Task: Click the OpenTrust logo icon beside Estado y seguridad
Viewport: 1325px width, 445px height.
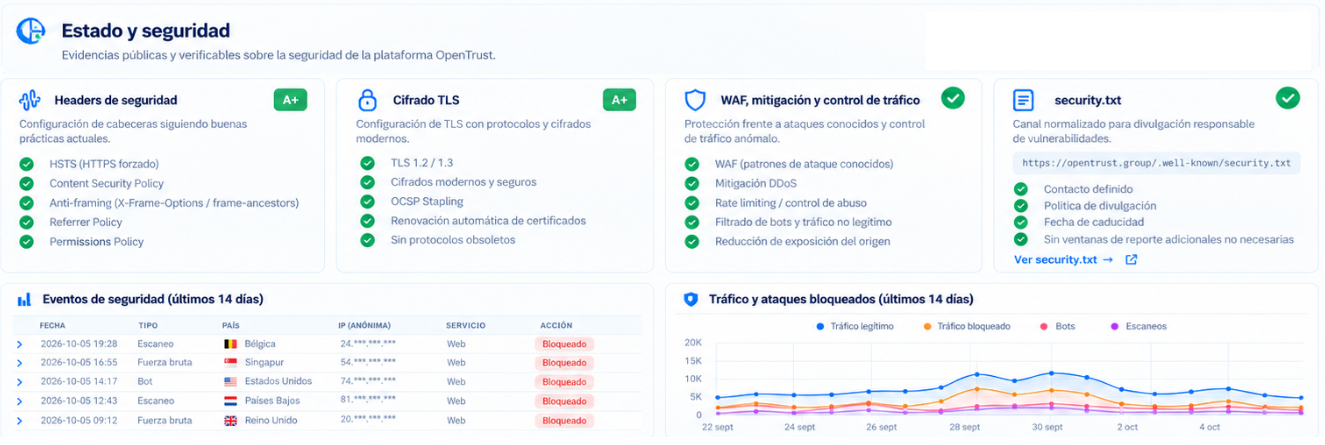Action: [x=30, y=31]
